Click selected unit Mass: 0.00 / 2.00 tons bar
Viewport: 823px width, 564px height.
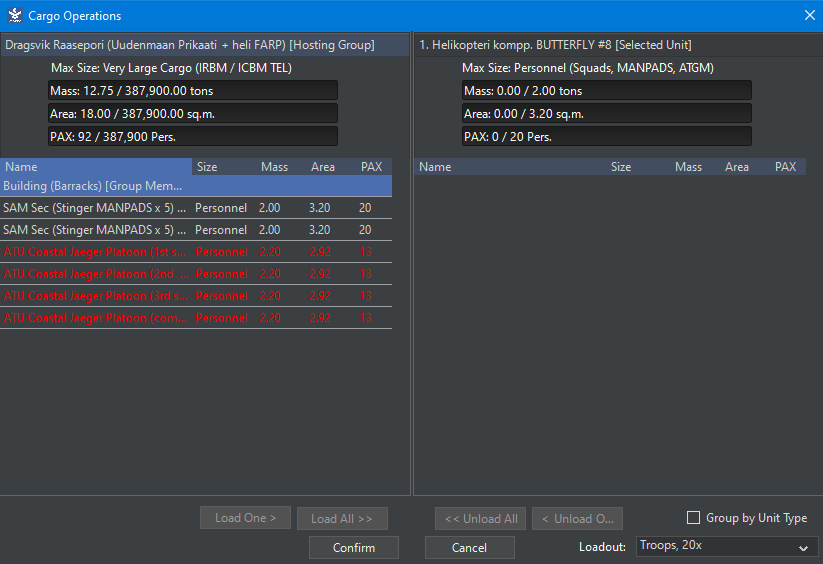coord(607,90)
